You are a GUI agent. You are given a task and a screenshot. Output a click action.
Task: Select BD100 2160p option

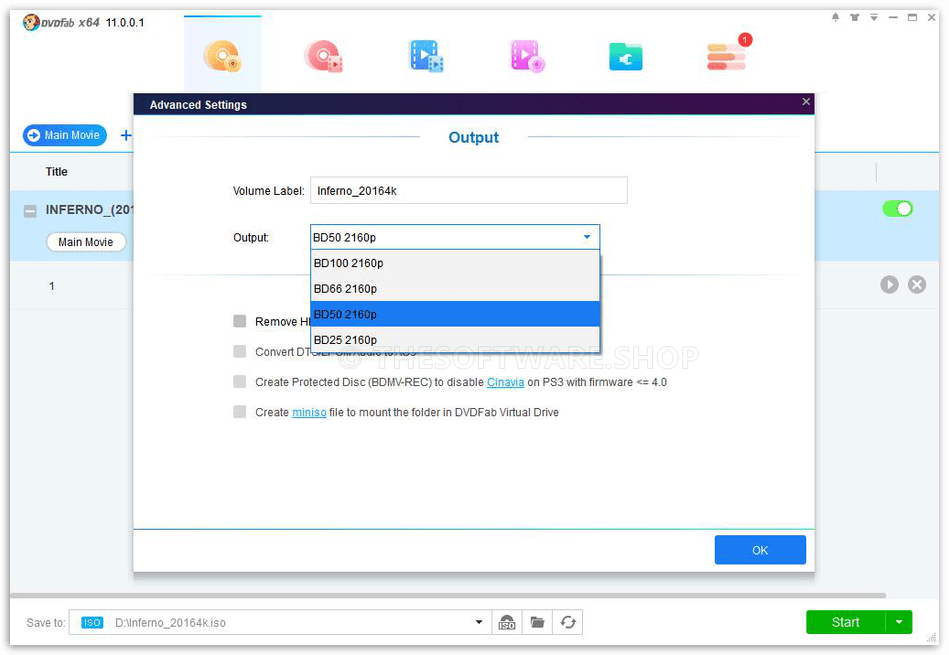point(455,263)
